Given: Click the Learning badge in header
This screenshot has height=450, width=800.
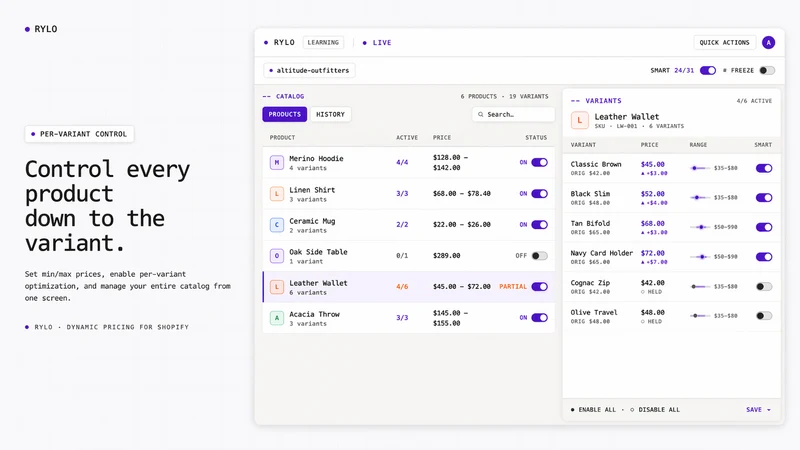Looking at the screenshot, I should click(x=323, y=43).
